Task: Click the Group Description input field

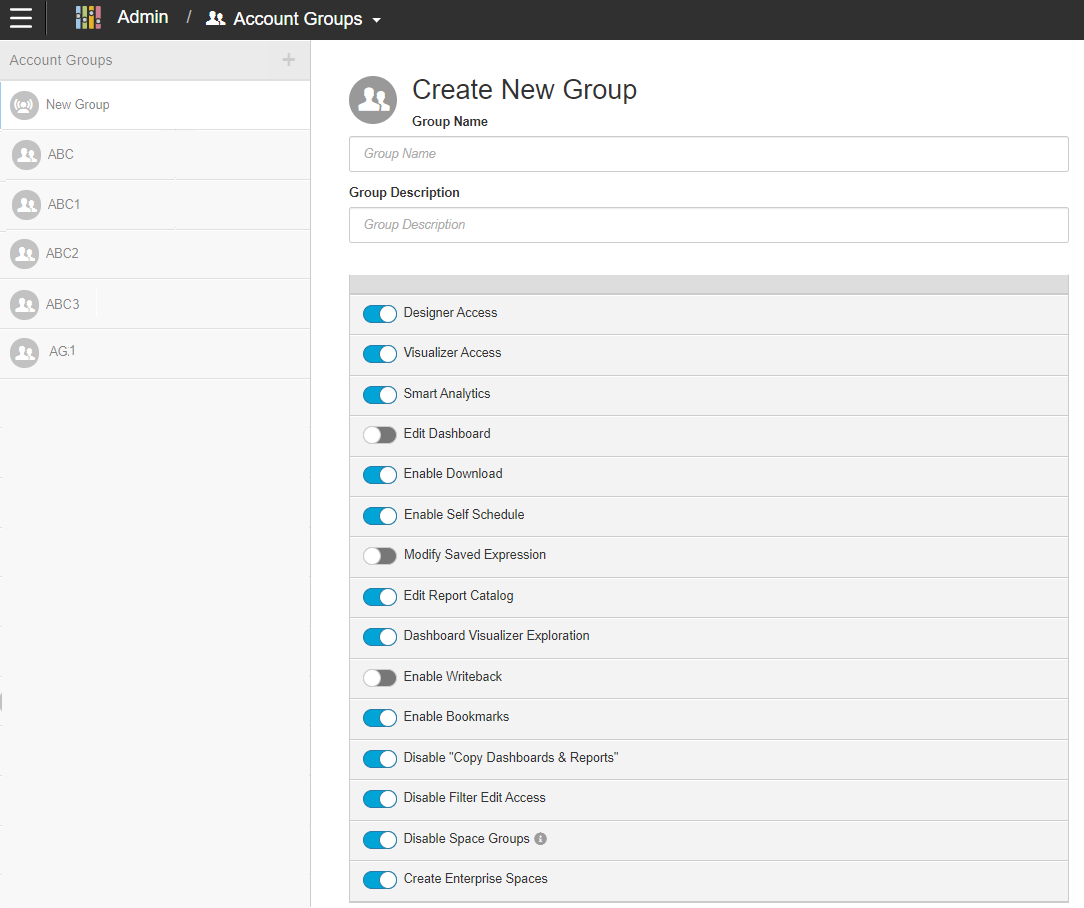Action: pyautogui.click(x=708, y=225)
